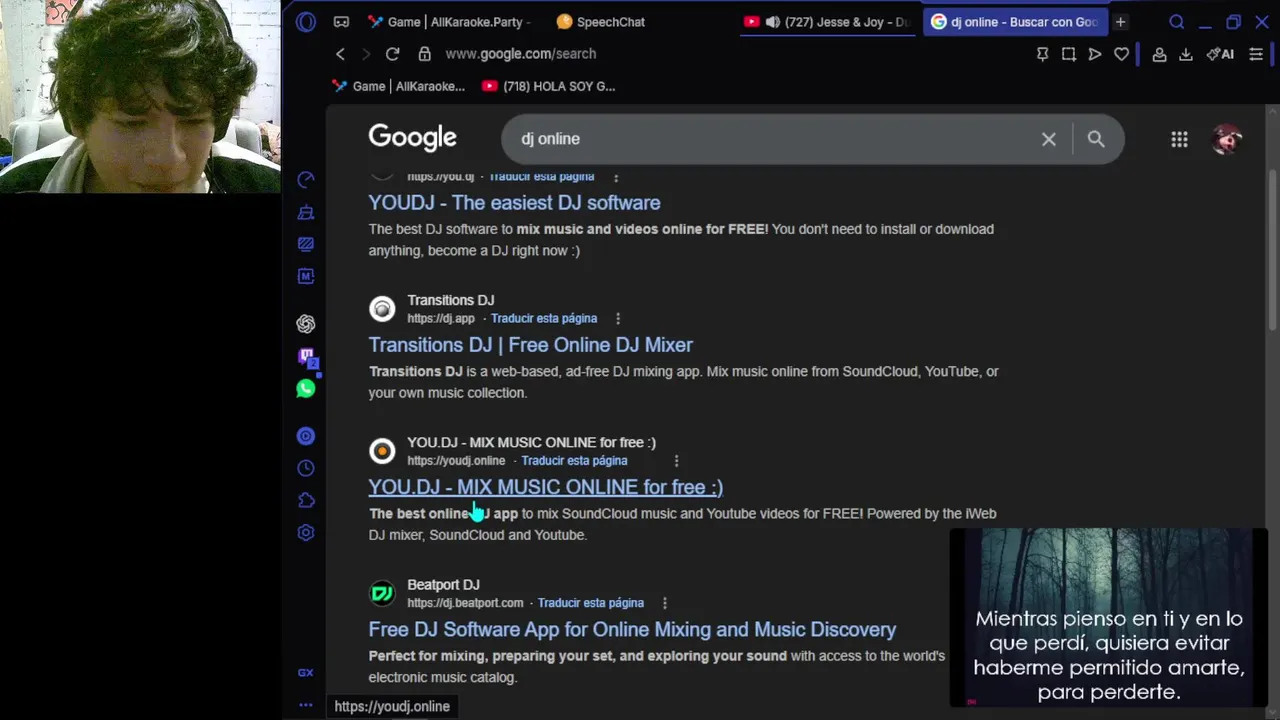Click the Transitions DJ favicon
The image size is (1280, 720).
coord(382,309)
